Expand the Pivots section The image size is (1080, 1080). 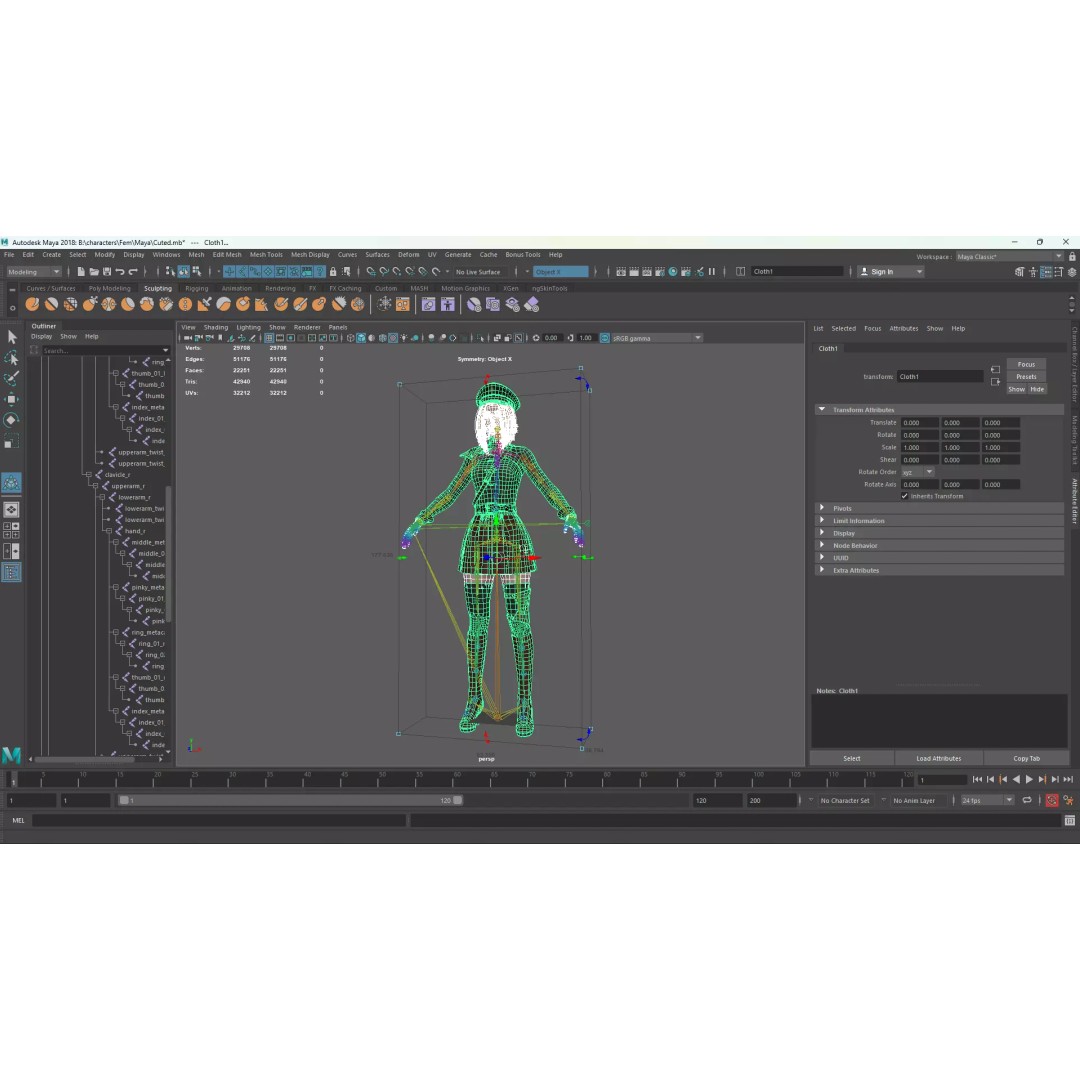click(822, 508)
